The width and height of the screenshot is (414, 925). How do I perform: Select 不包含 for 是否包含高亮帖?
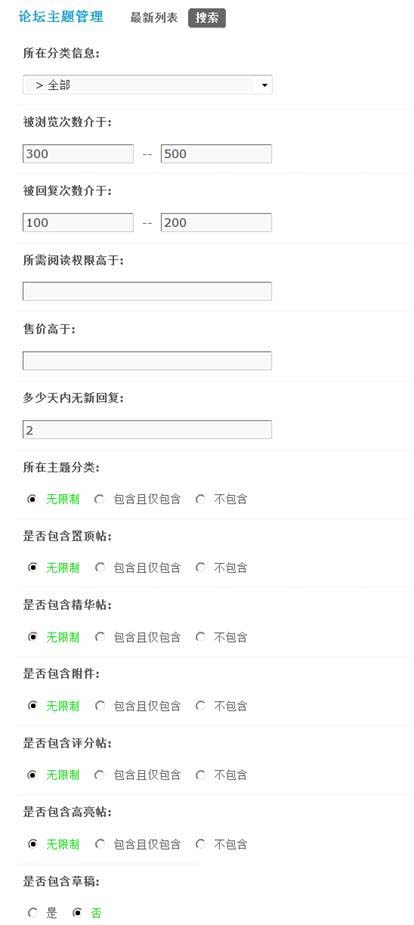click(201, 844)
